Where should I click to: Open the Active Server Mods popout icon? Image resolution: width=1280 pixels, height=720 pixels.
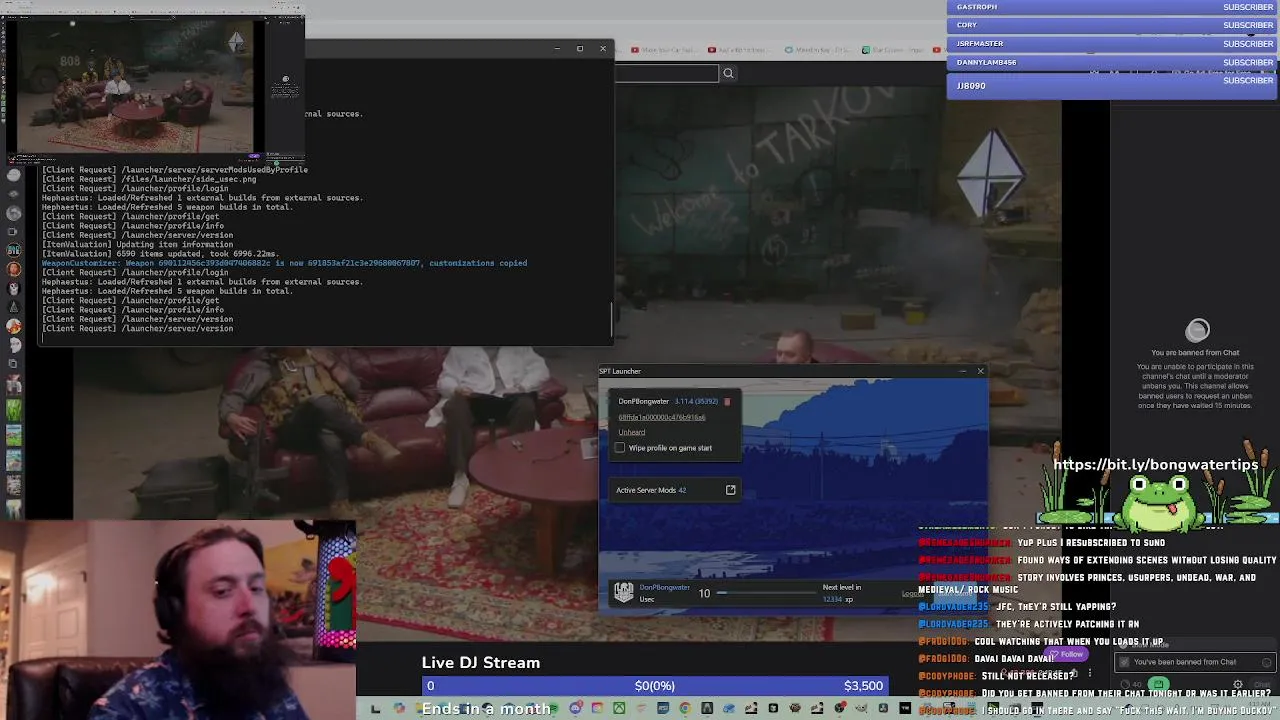pyautogui.click(x=730, y=490)
